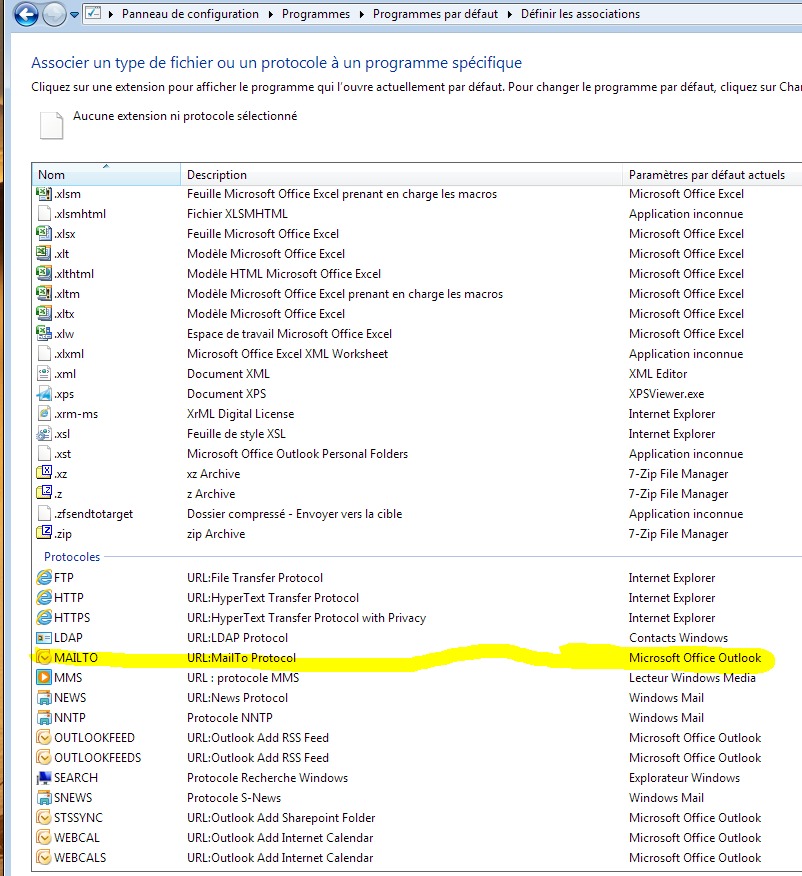Select the .z archive icon

coord(44,493)
